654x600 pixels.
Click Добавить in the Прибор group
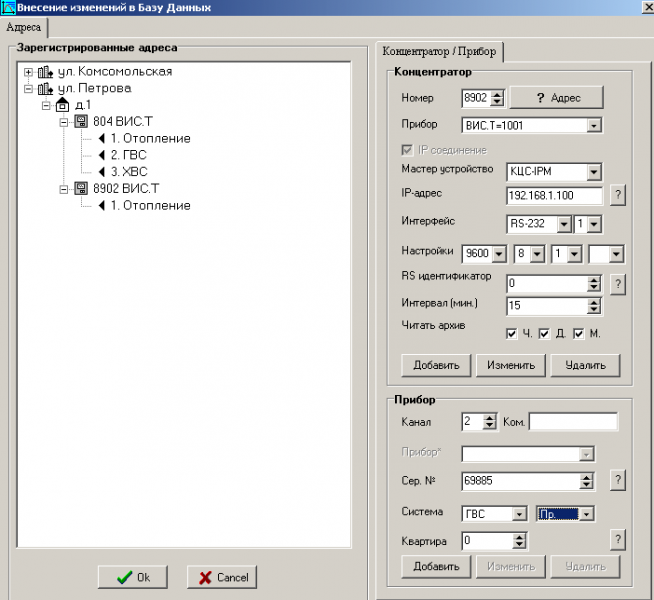tap(436, 567)
